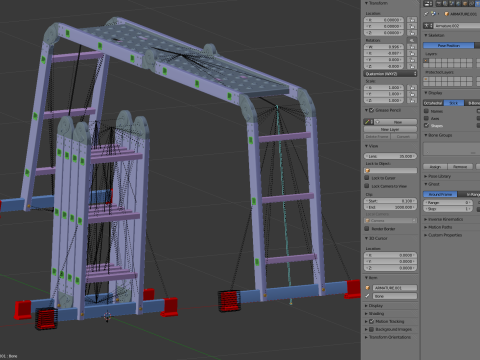The image size is (480, 360).
Task: Toggle the 4L rotation lock button
Action: 412,40
